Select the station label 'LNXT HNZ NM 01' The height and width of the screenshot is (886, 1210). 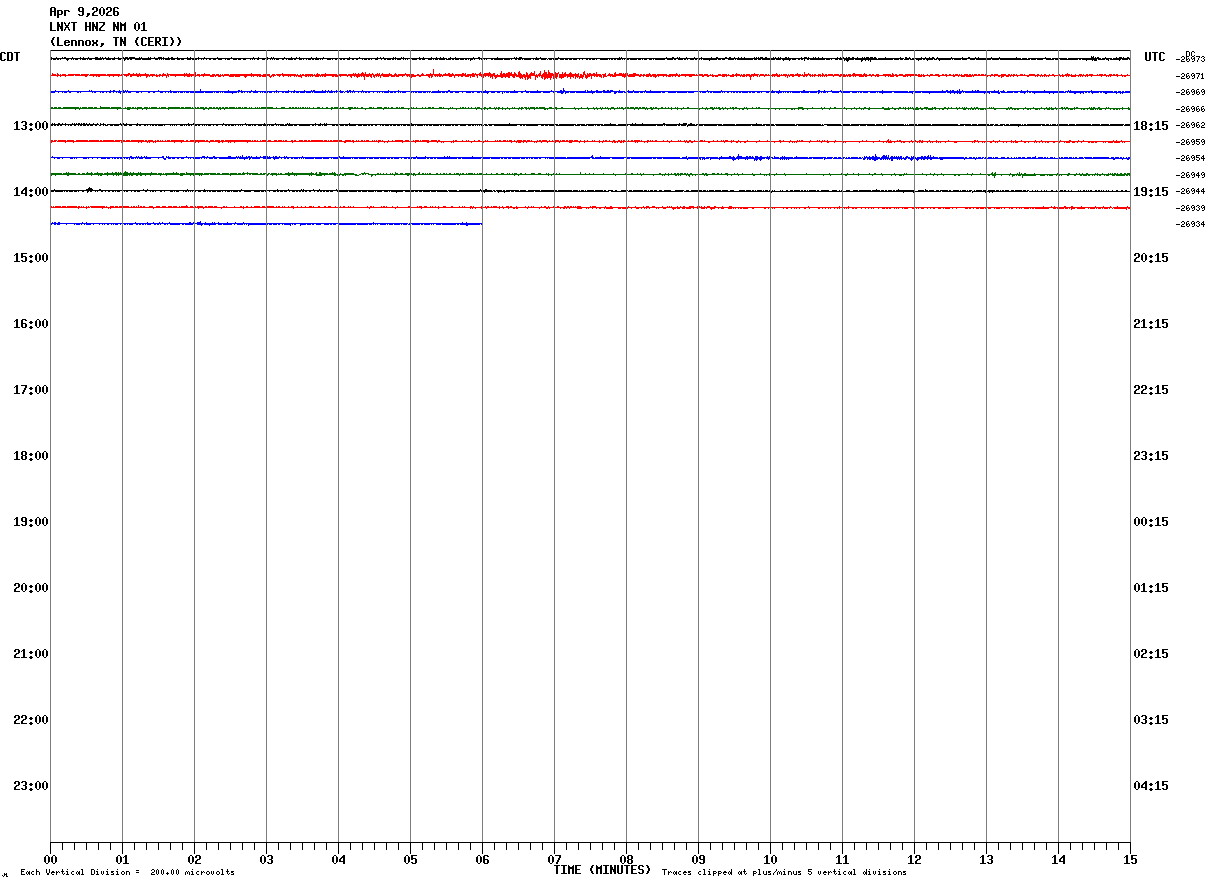tap(98, 27)
